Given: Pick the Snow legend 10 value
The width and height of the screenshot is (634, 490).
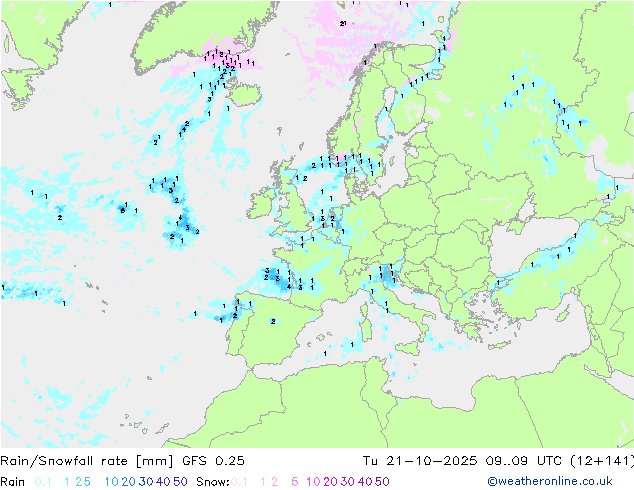Looking at the screenshot, I should pyautogui.click(x=313, y=482).
